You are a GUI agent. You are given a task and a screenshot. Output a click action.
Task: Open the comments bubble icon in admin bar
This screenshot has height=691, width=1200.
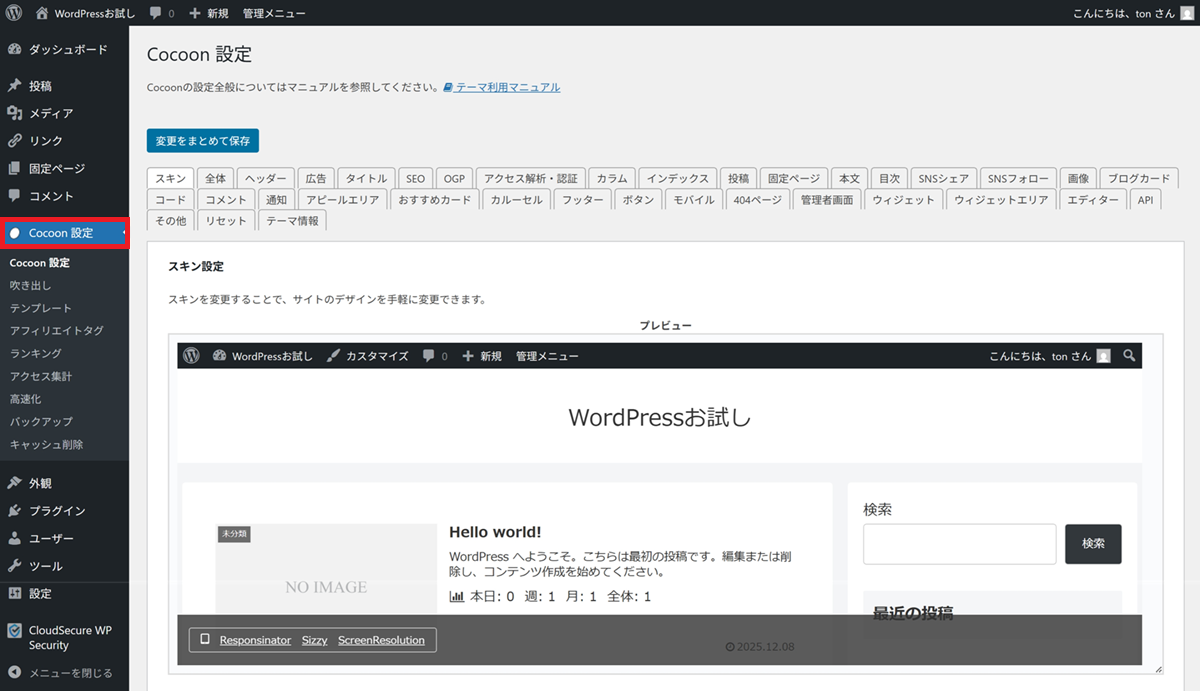[155, 13]
